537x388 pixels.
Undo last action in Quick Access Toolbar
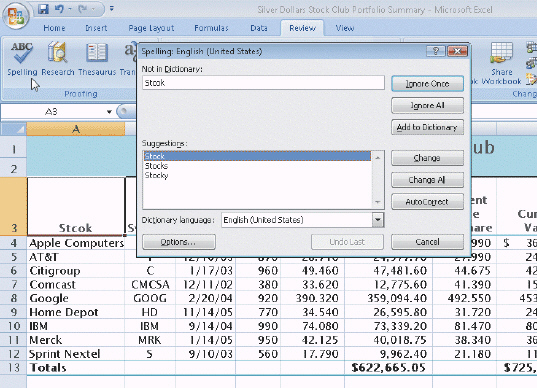click(x=59, y=9)
